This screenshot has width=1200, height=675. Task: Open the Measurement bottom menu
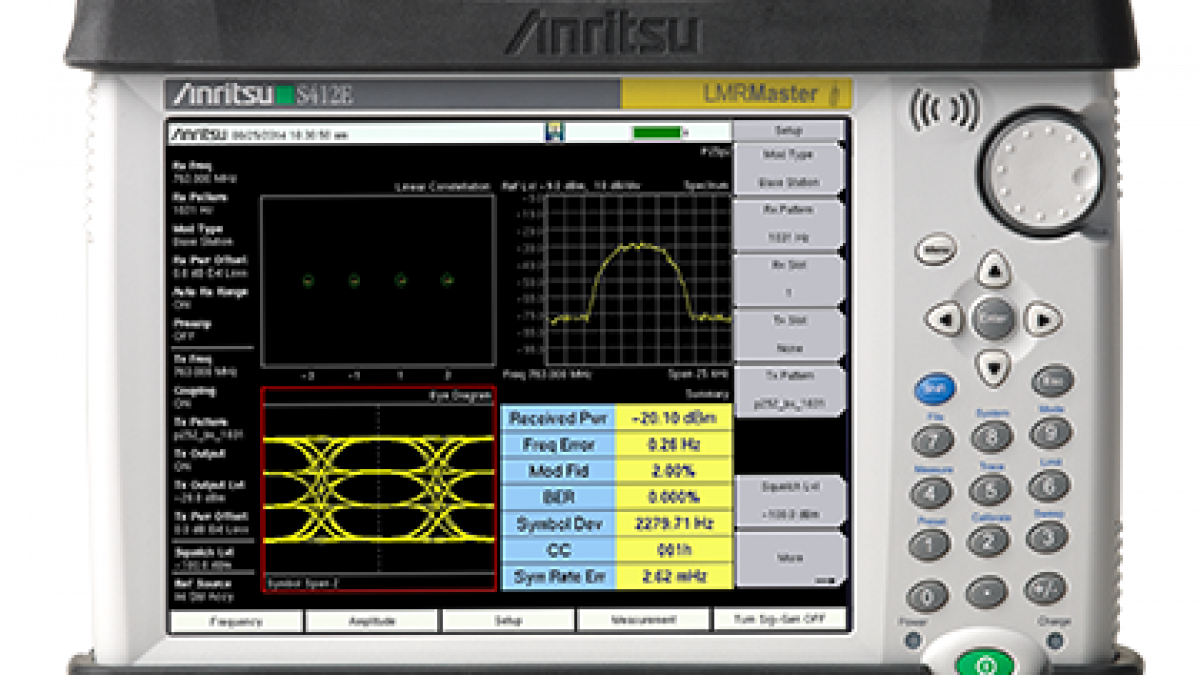[x=644, y=621]
